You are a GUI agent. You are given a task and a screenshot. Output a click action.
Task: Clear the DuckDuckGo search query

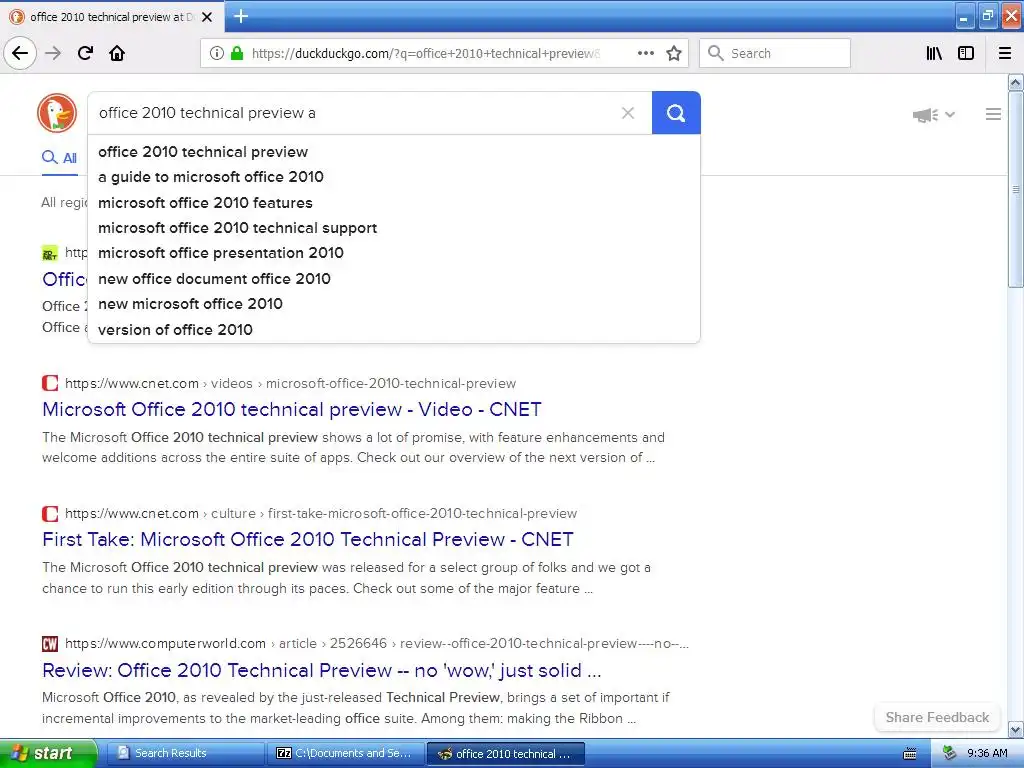[628, 113]
